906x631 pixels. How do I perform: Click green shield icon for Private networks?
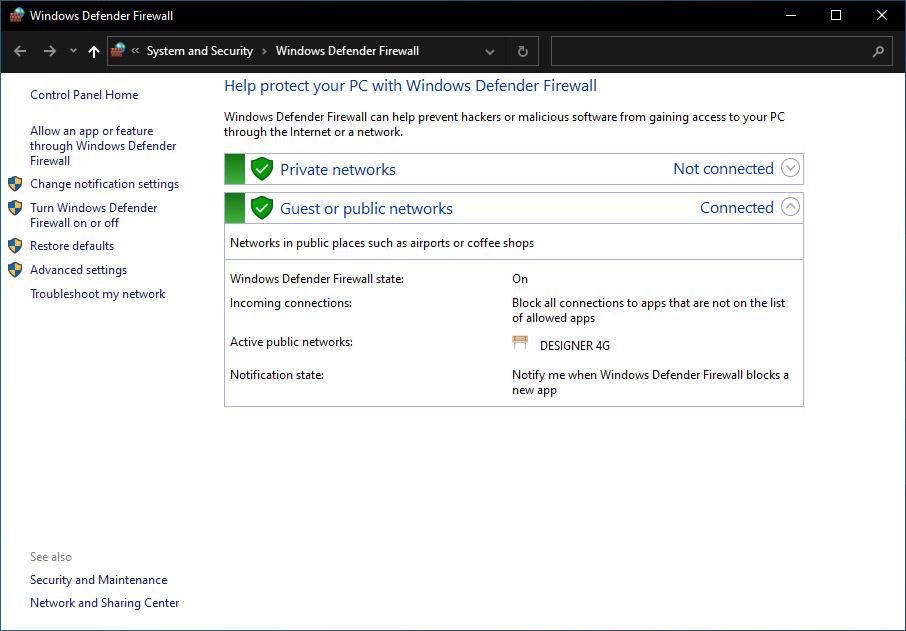point(262,169)
